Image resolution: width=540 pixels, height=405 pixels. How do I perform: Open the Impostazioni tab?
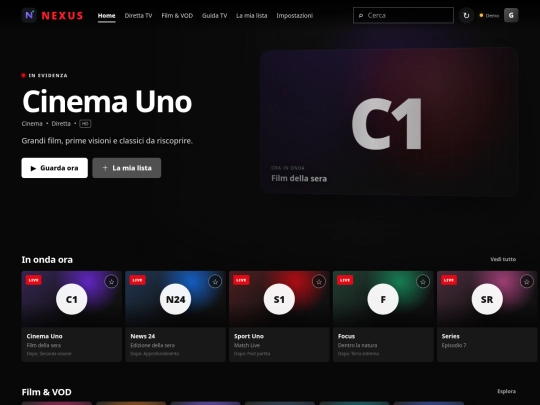294,15
